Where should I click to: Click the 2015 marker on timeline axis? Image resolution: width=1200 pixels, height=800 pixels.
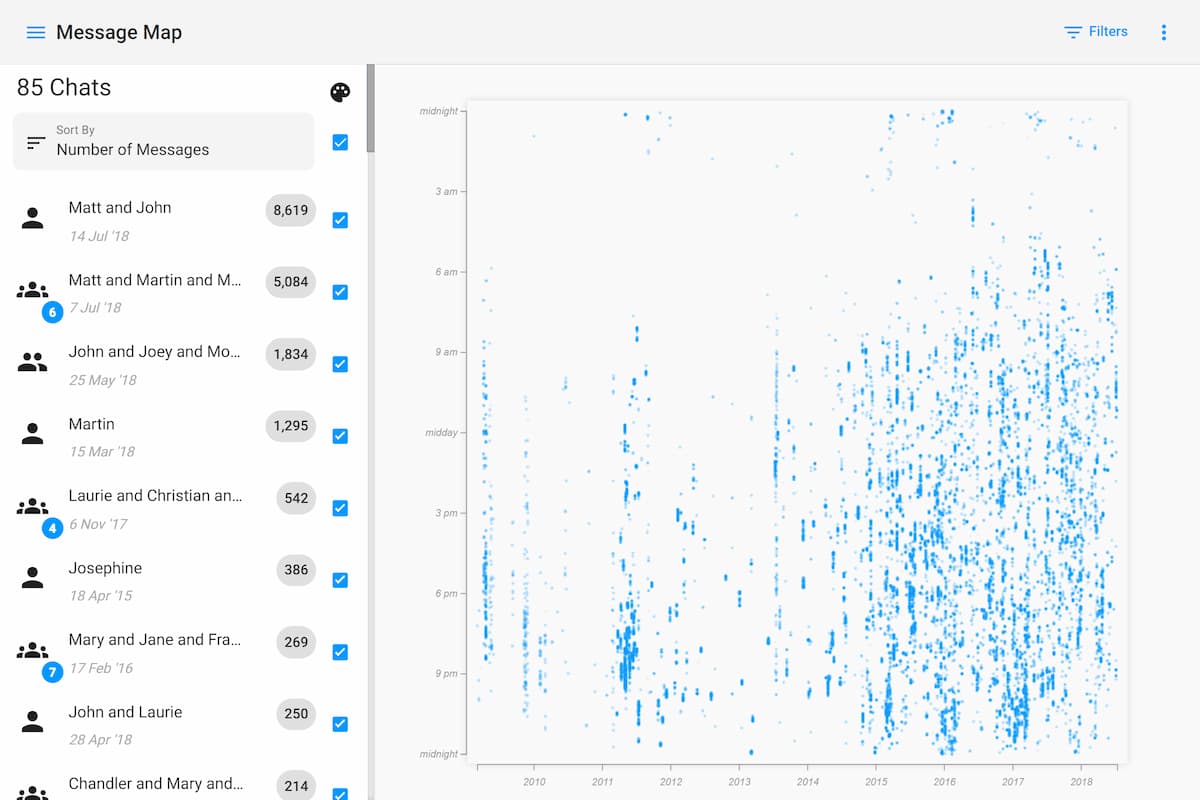click(876, 781)
